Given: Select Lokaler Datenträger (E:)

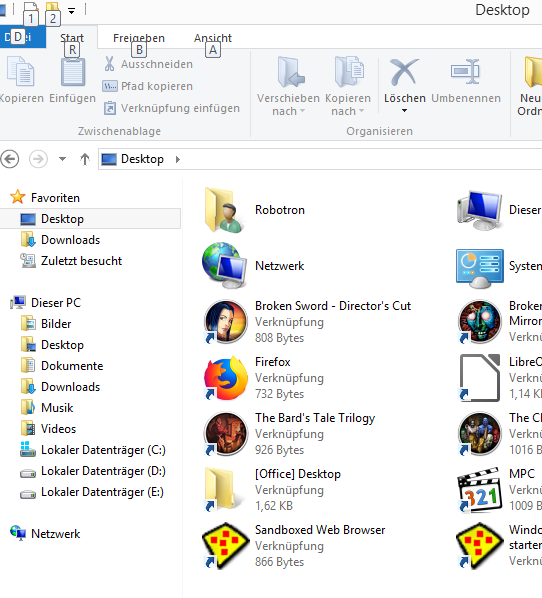Looking at the screenshot, I should [x=102, y=492].
